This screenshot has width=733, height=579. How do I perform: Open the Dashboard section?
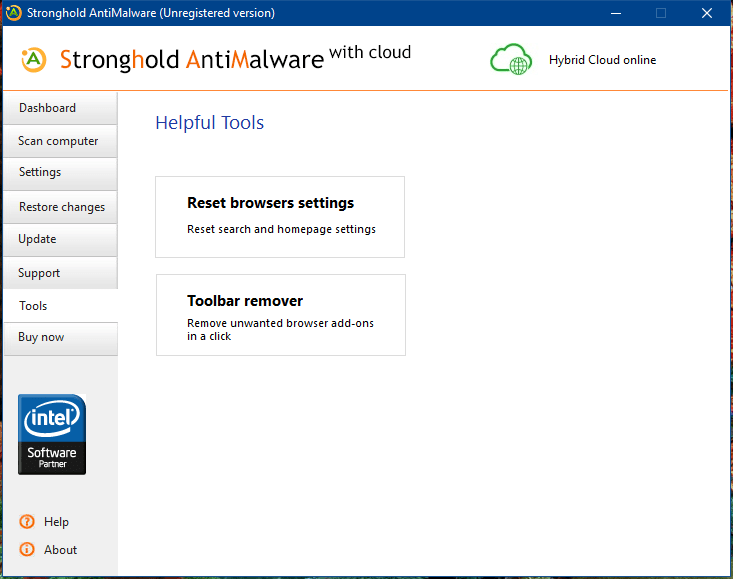(x=60, y=108)
